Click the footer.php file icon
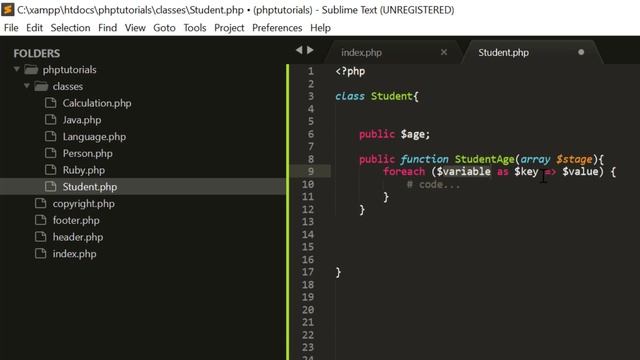This screenshot has width=640, height=360. (x=40, y=220)
